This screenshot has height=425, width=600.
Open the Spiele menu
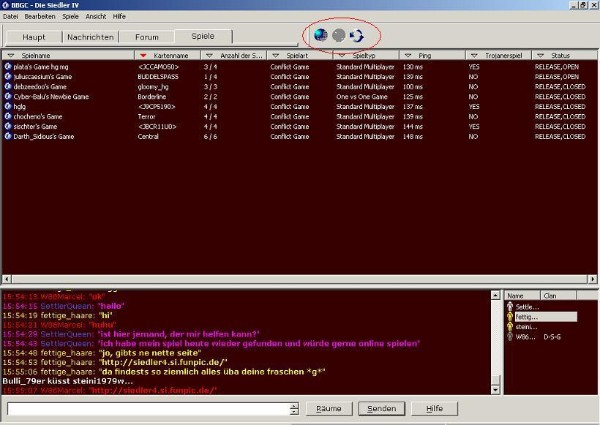point(70,16)
